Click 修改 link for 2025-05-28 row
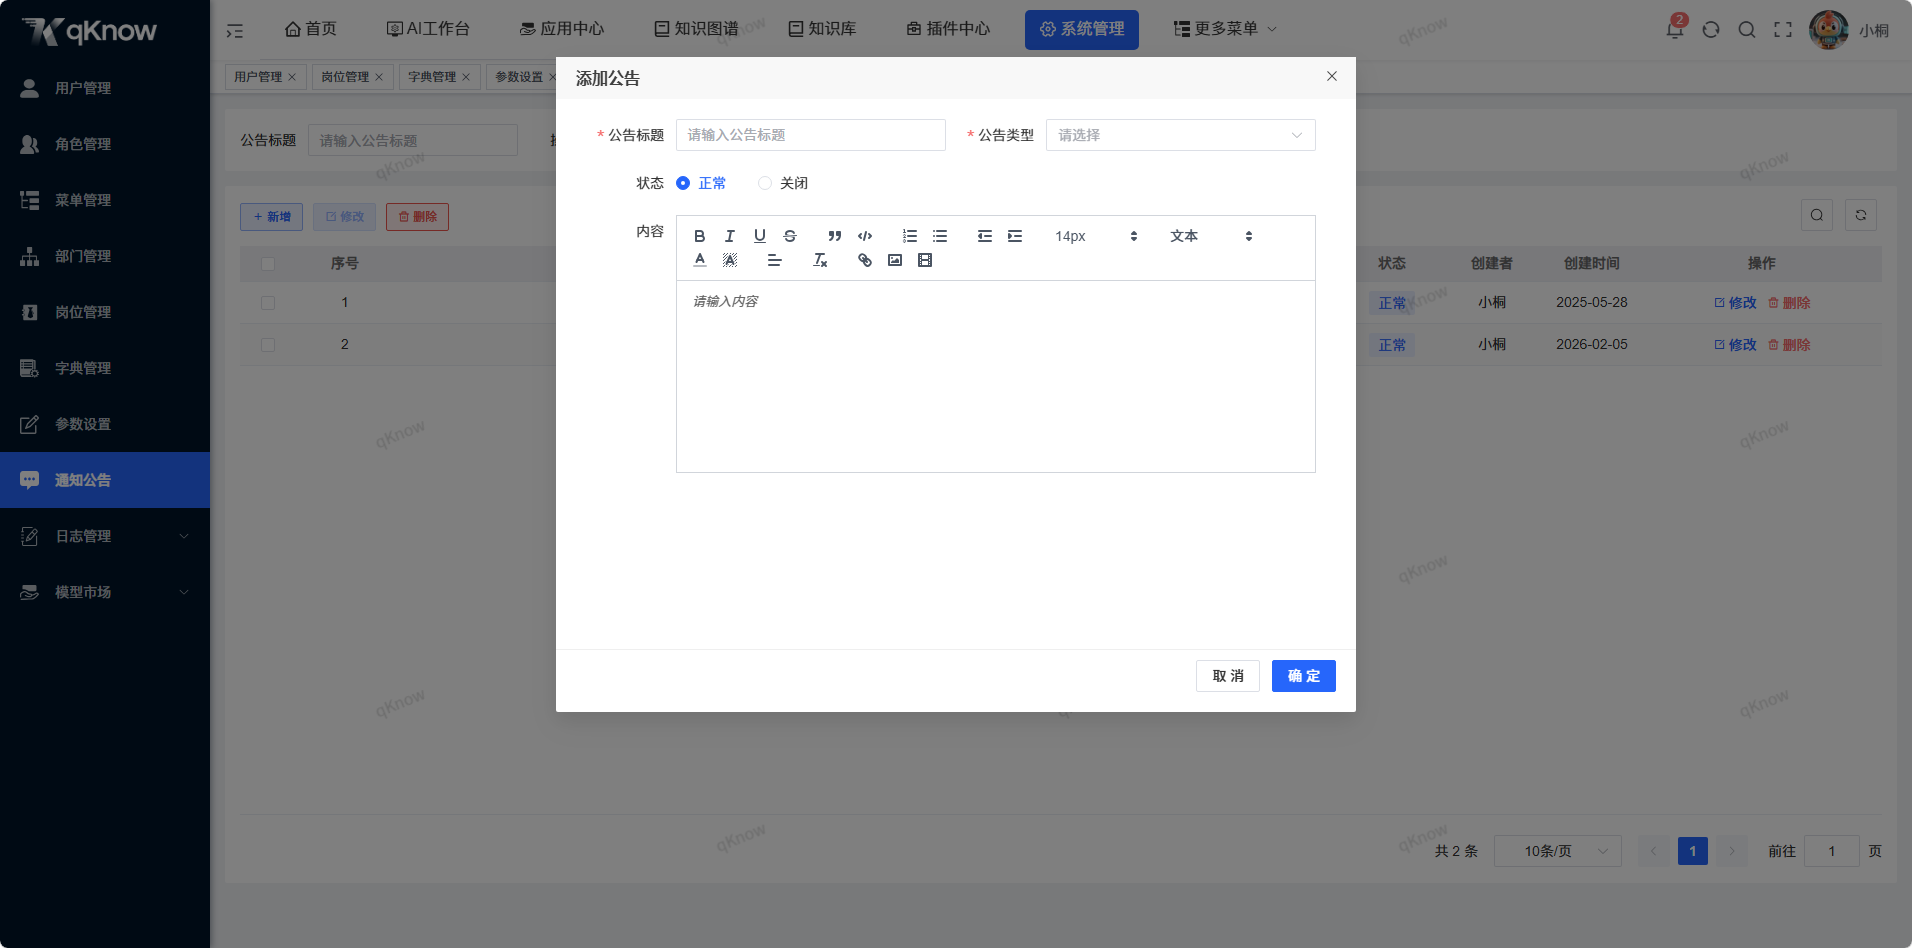Image resolution: width=1912 pixels, height=948 pixels. click(x=1735, y=303)
